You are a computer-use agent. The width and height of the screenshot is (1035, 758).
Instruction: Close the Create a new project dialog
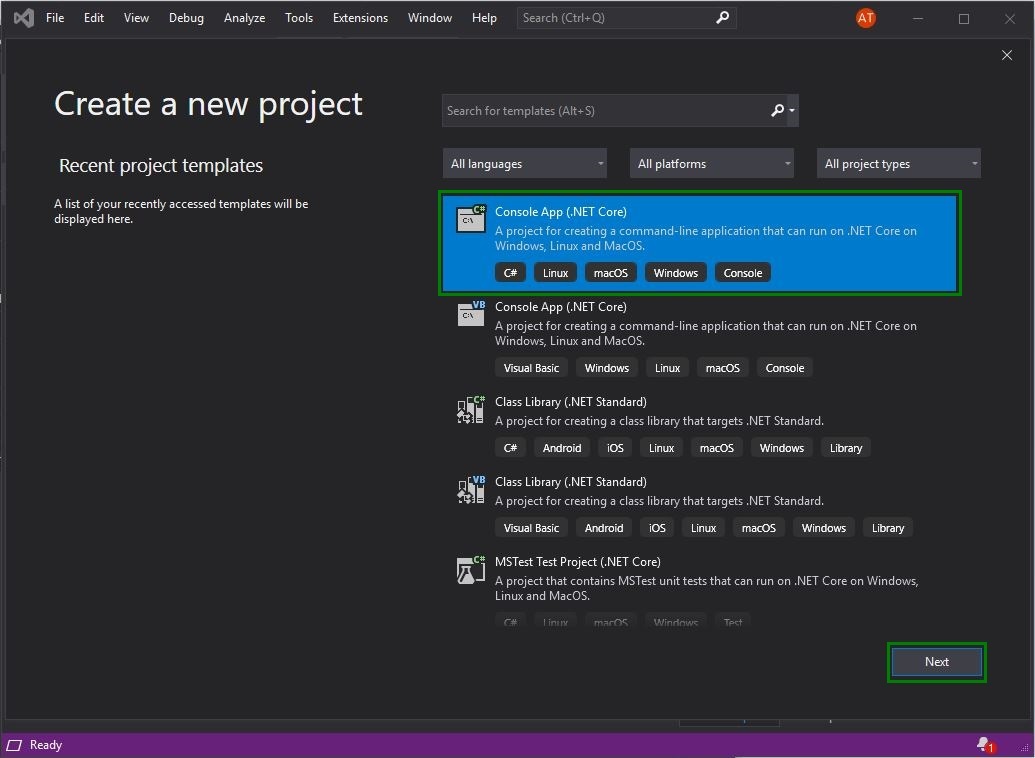coord(1007,55)
